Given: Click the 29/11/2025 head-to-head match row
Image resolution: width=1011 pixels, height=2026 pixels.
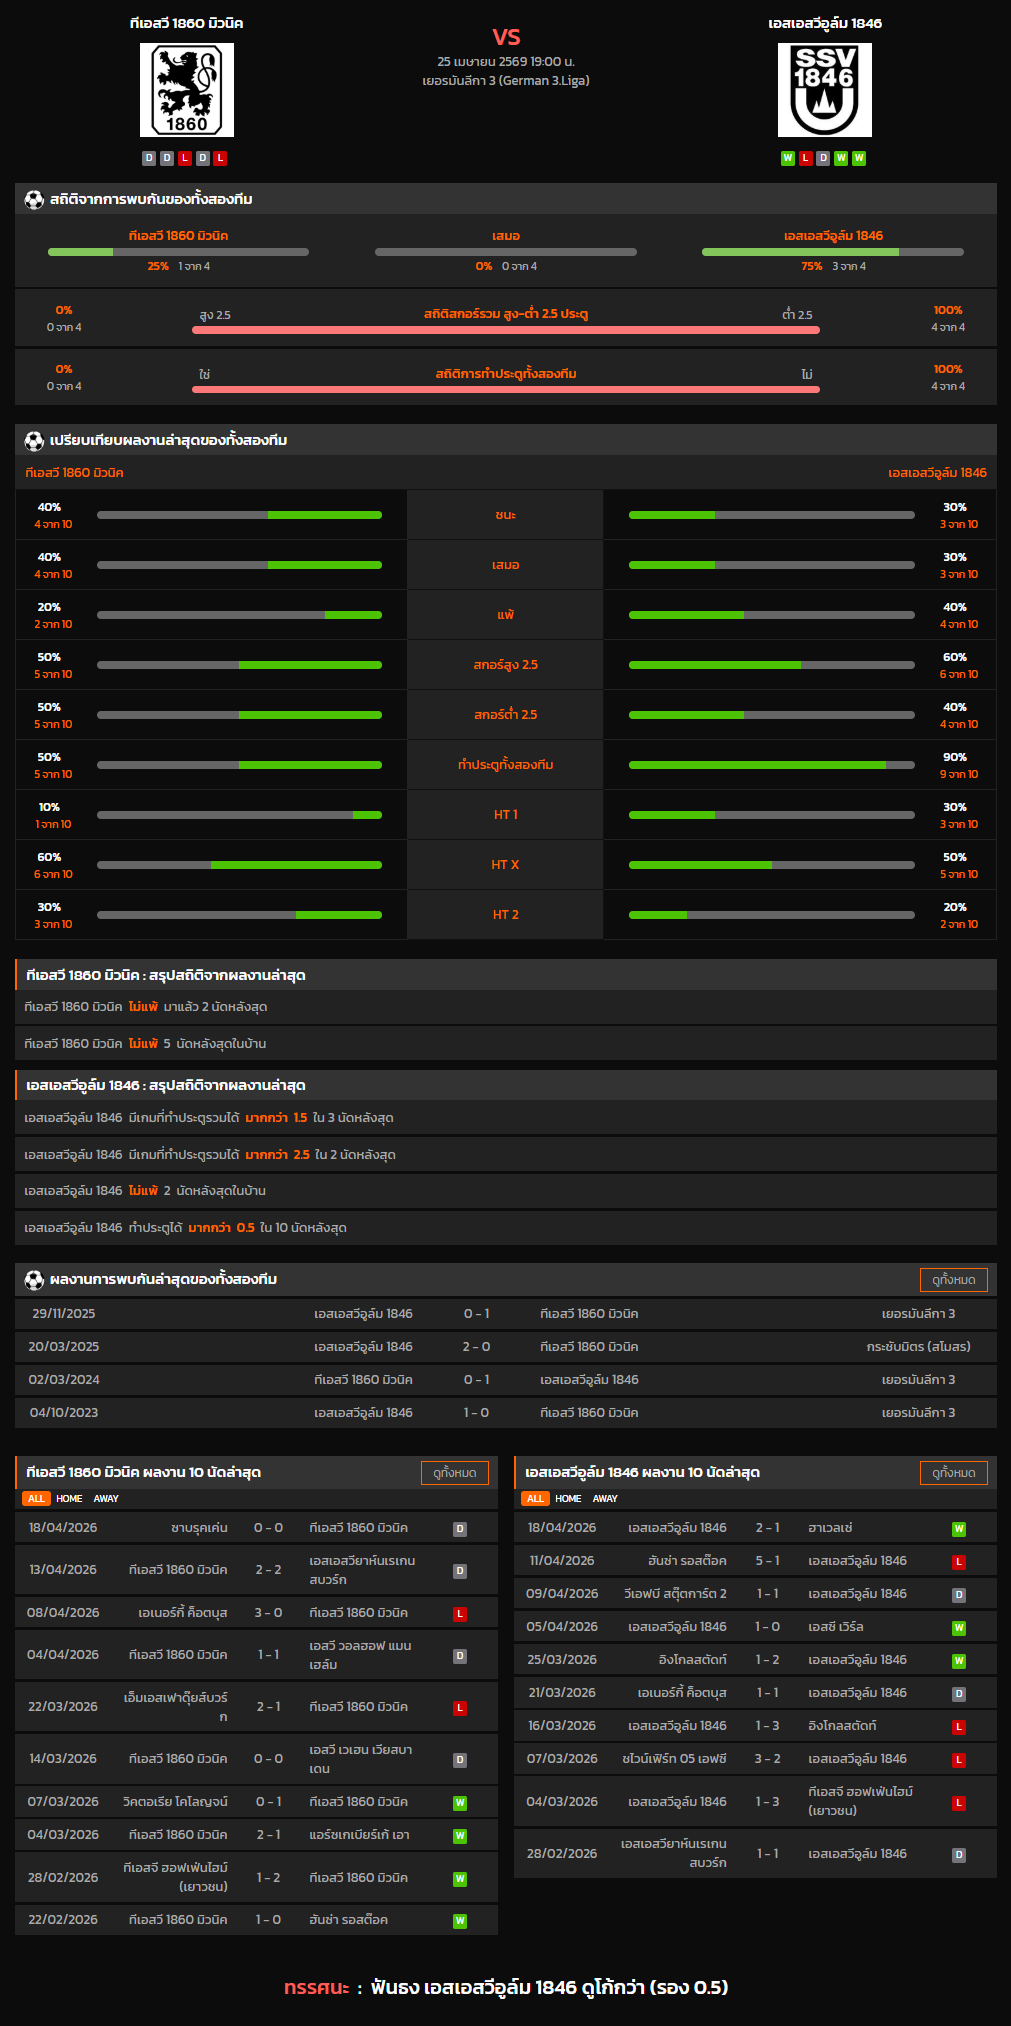Looking at the screenshot, I should pos(505,1313).
